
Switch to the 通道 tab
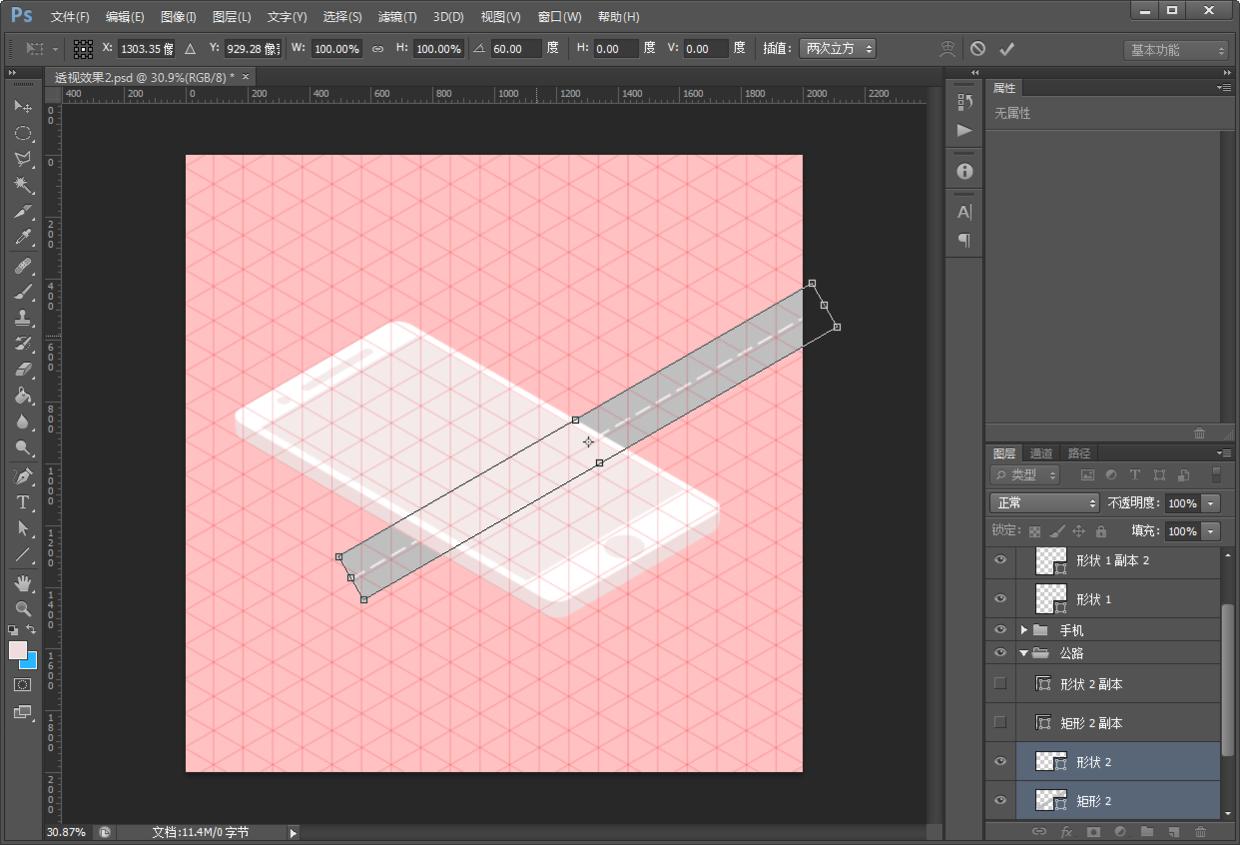1041,453
